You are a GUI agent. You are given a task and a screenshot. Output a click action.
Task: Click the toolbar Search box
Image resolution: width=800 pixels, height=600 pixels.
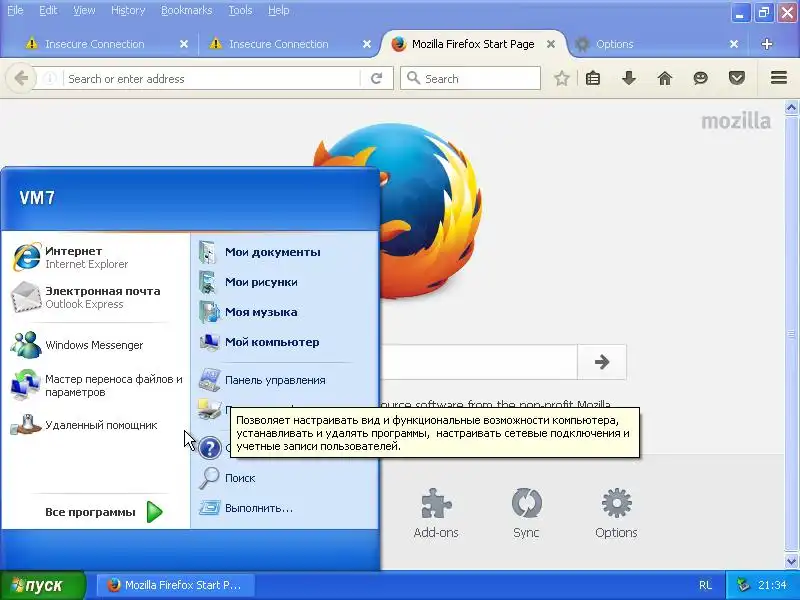(470, 79)
